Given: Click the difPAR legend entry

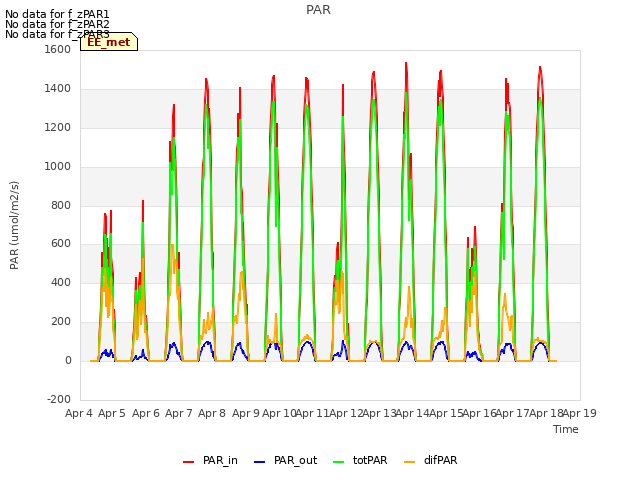Looking at the screenshot, I should coord(430,460).
